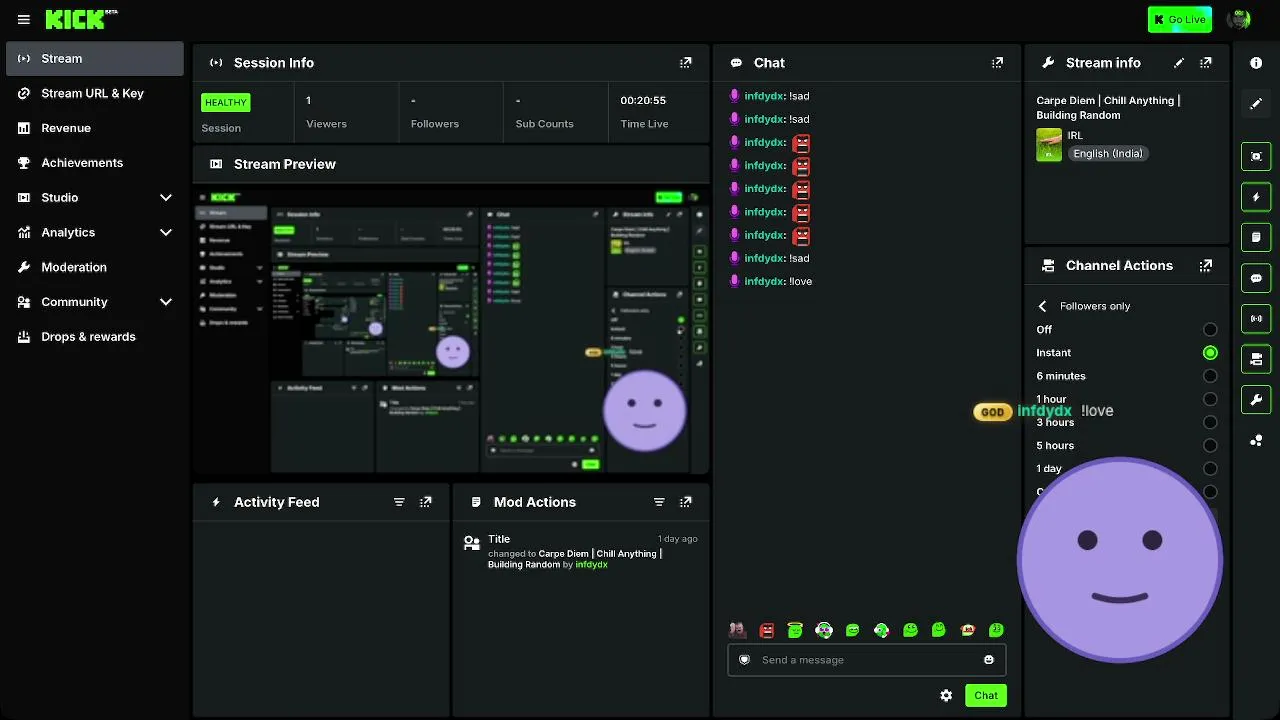Click the info icon atop the right toolbar
This screenshot has height=720, width=1280.
click(1256, 63)
